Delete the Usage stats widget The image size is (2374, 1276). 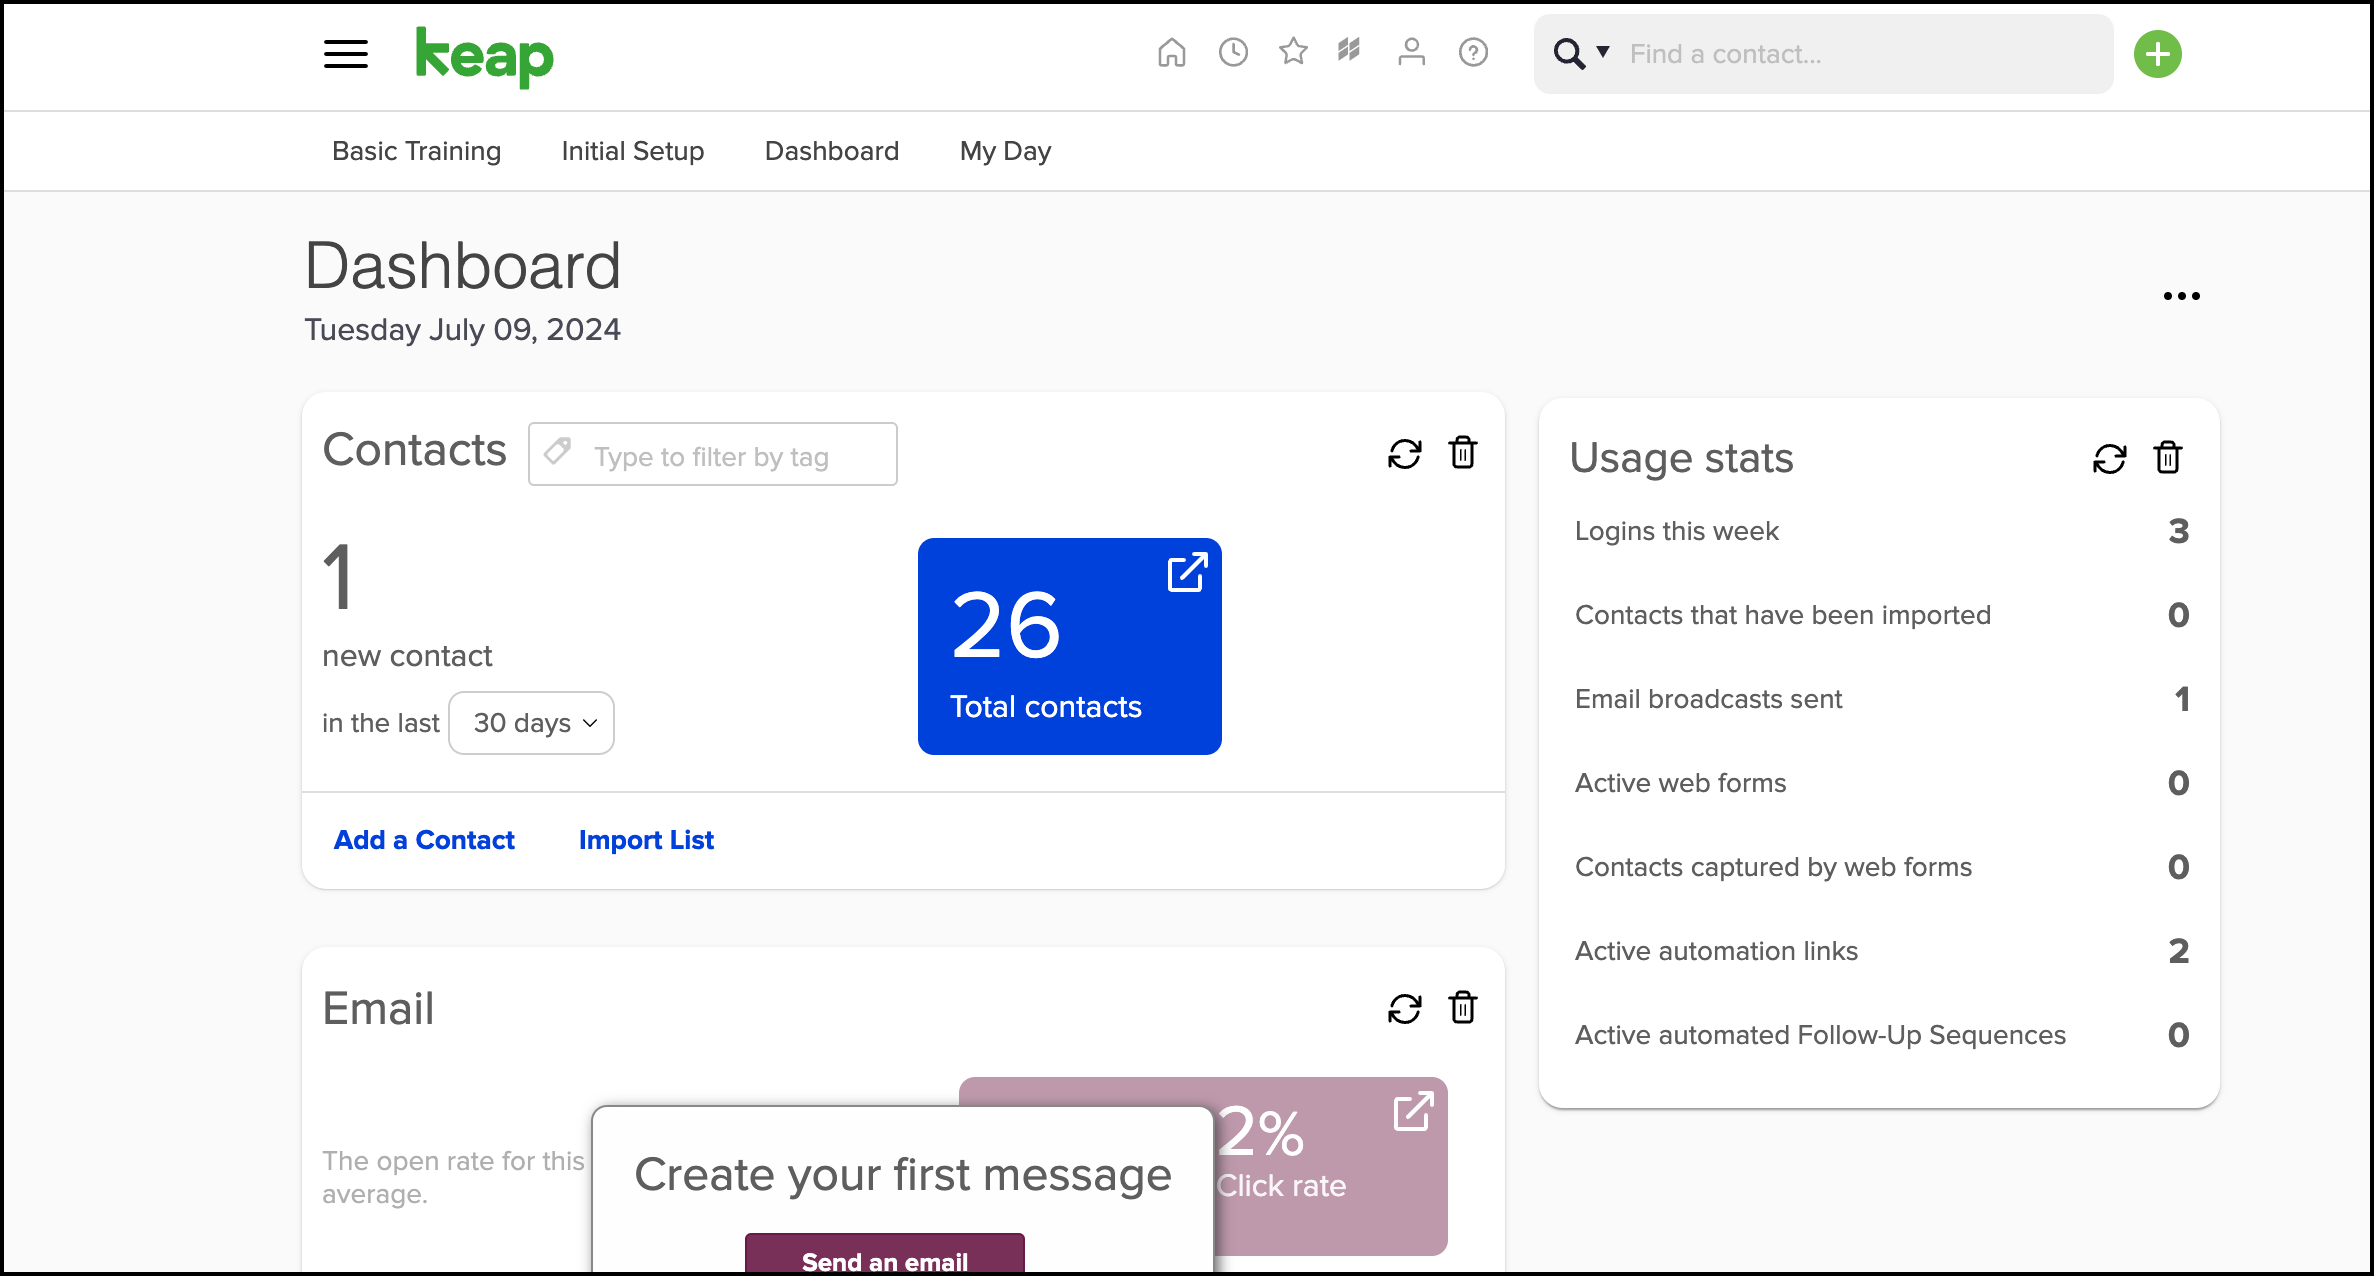[2167, 458]
